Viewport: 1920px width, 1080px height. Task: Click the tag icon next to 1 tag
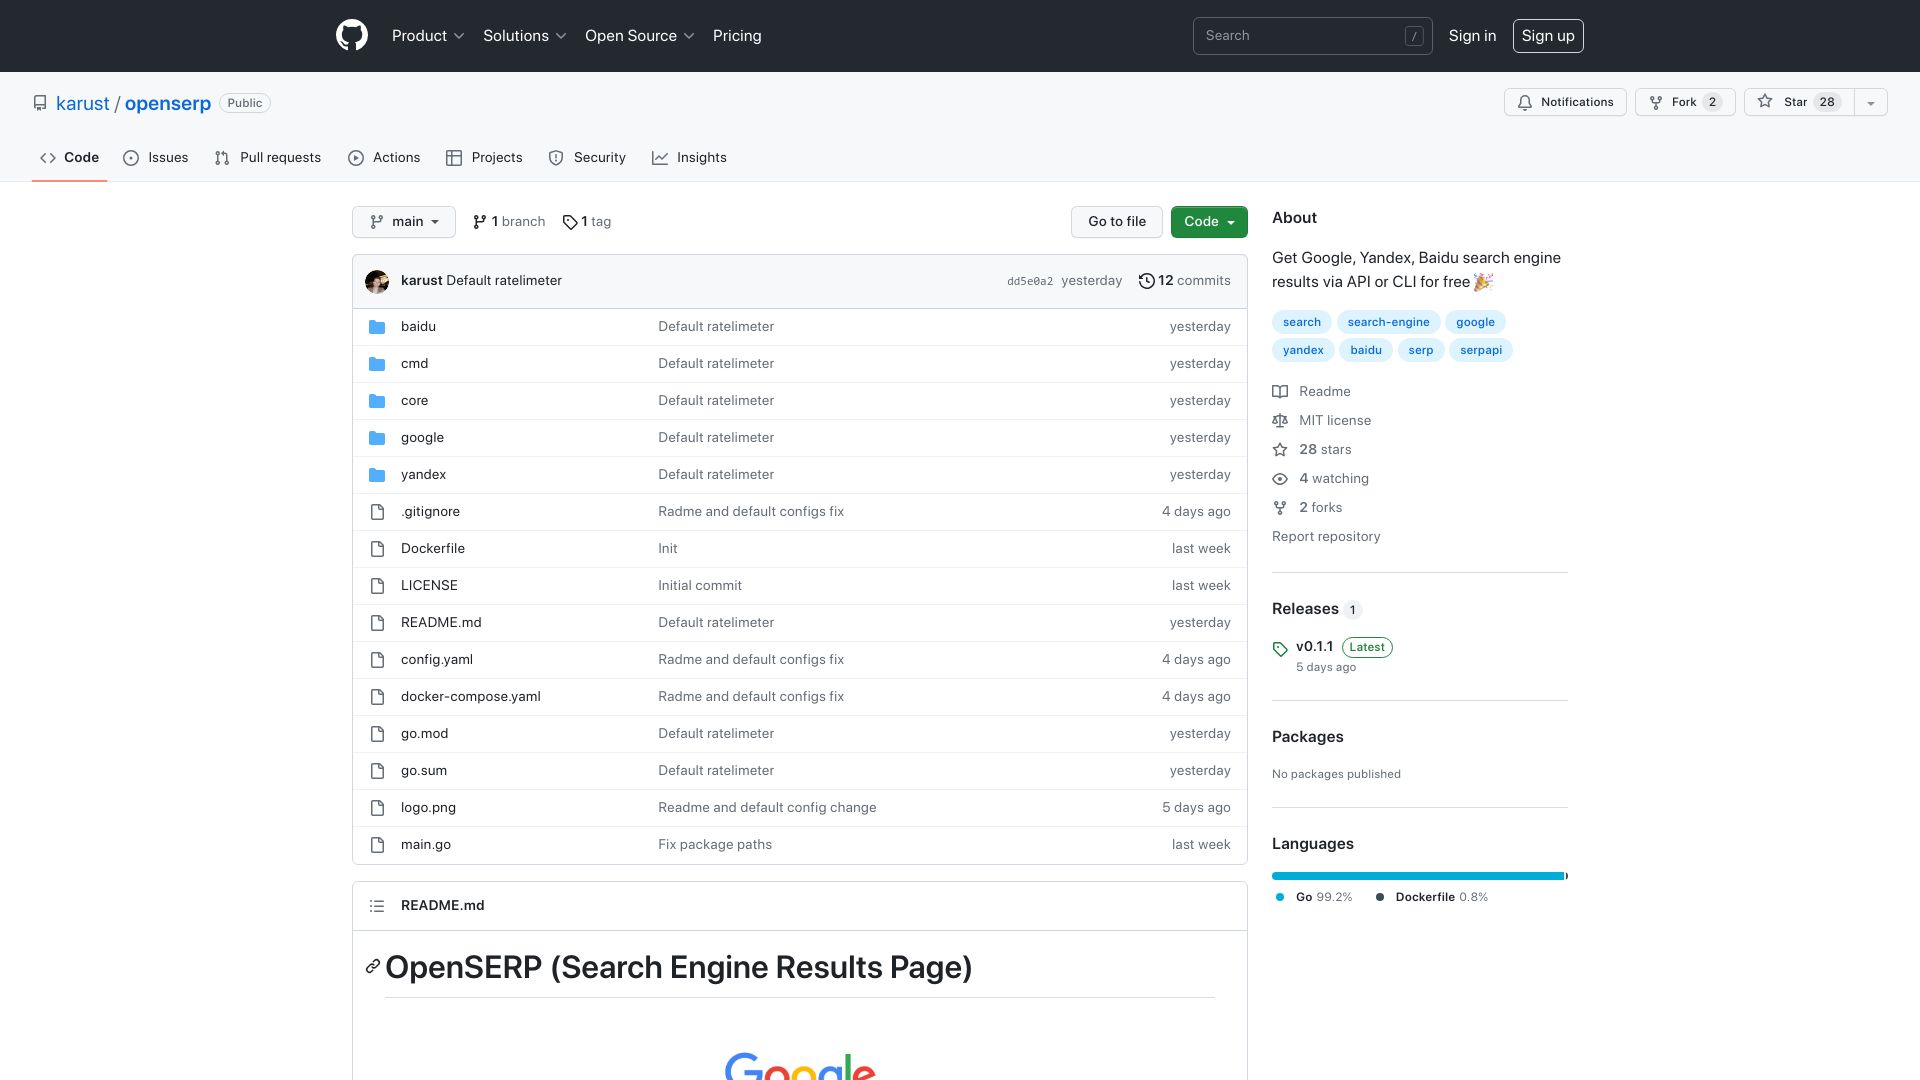570,222
